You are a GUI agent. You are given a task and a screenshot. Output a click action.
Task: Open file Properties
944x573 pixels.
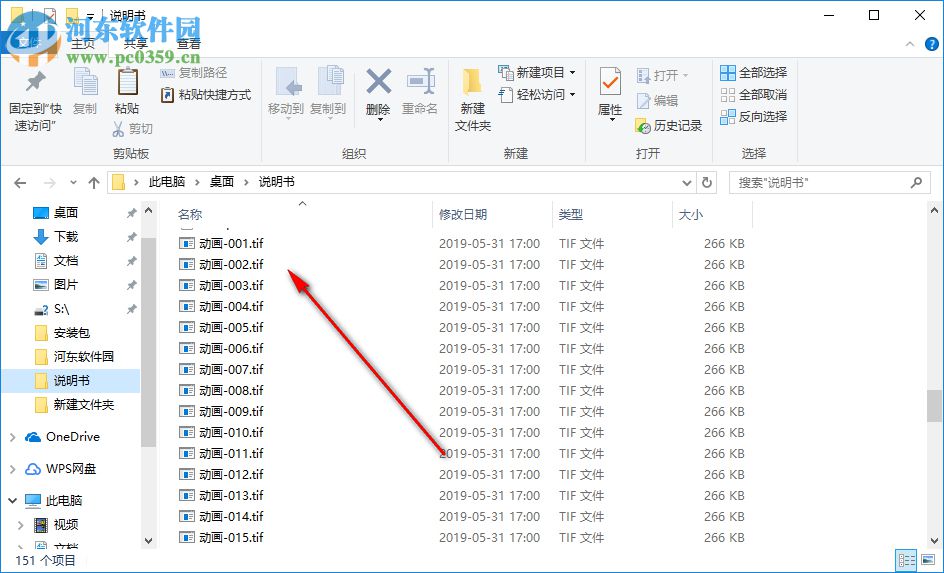[x=610, y=94]
